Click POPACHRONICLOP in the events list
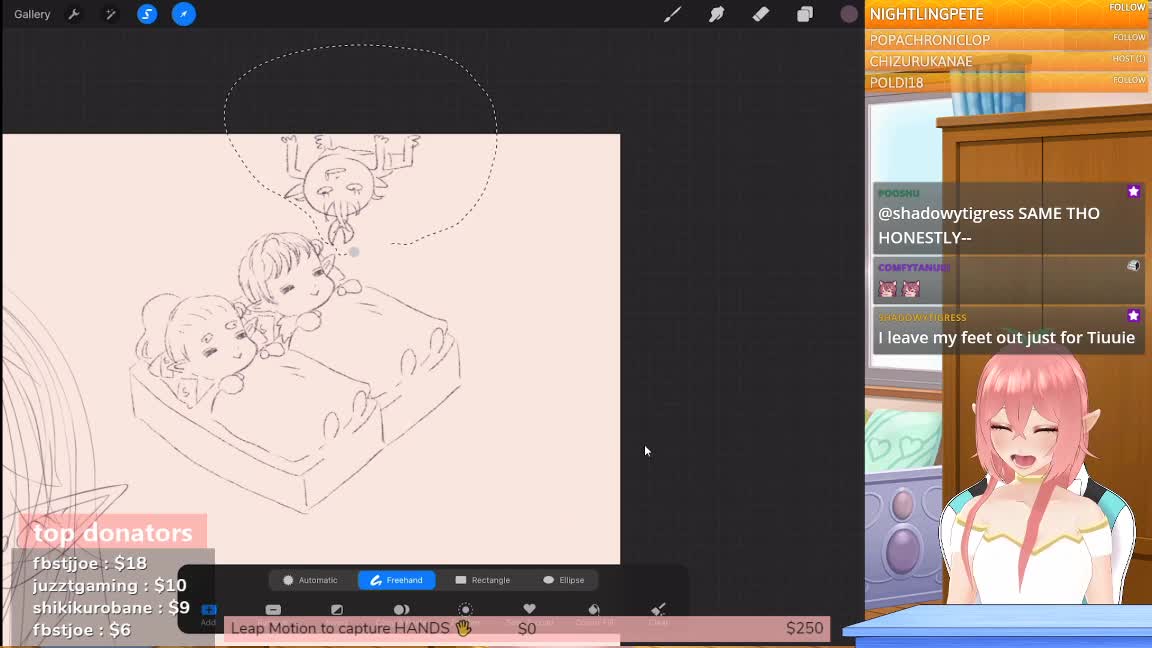1152x648 pixels. (x=929, y=40)
